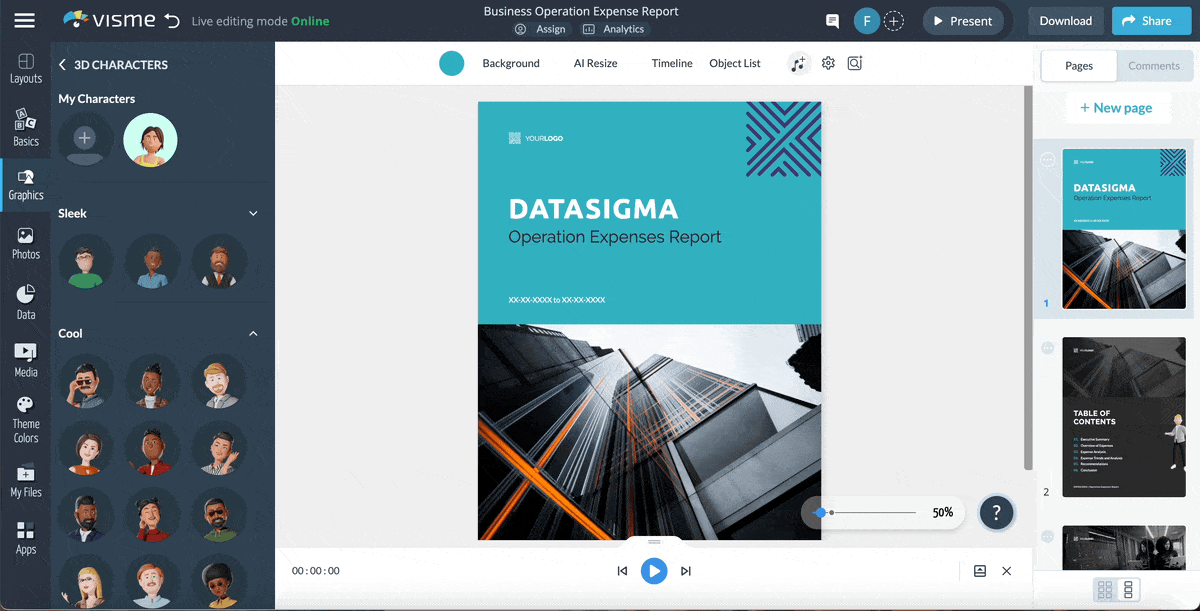This screenshot has height=611, width=1200.
Task: Click the Download button
Action: (x=1065, y=21)
